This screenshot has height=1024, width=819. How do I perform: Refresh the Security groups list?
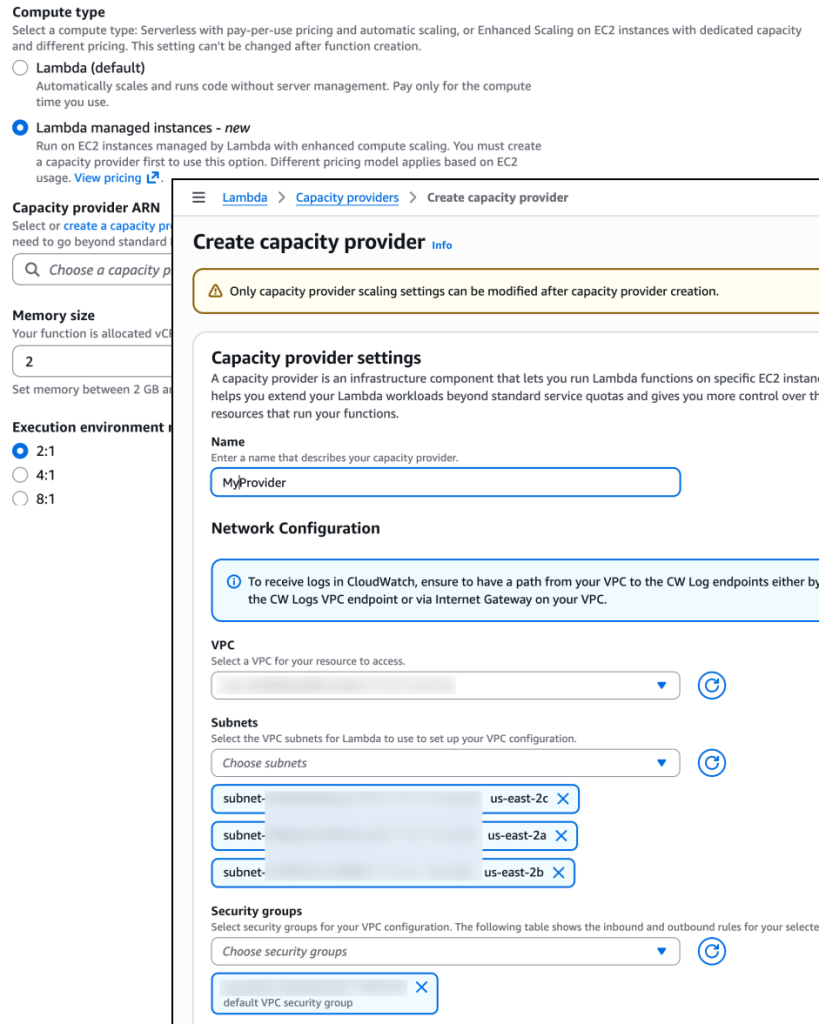711,951
